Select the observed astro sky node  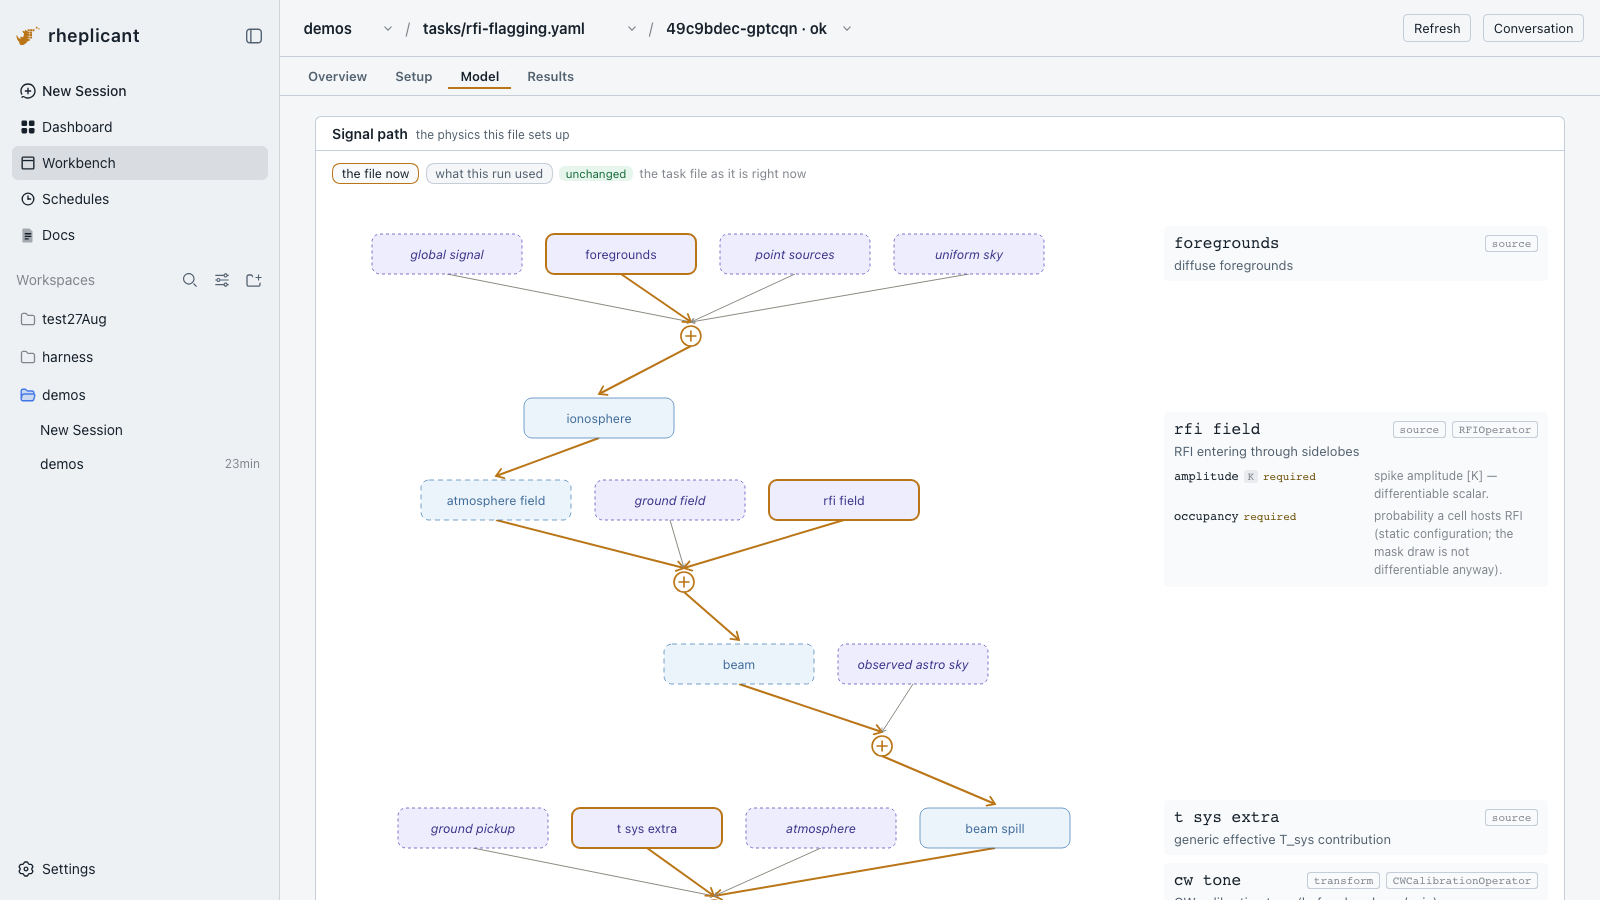click(x=913, y=664)
